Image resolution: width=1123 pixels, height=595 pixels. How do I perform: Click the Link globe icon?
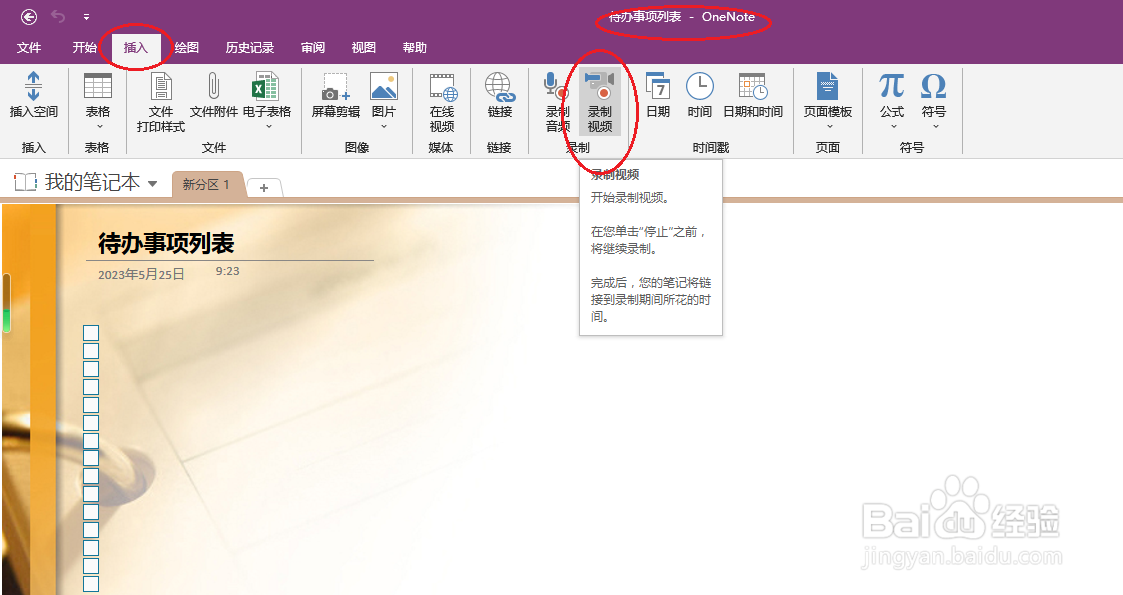pos(500,87)
